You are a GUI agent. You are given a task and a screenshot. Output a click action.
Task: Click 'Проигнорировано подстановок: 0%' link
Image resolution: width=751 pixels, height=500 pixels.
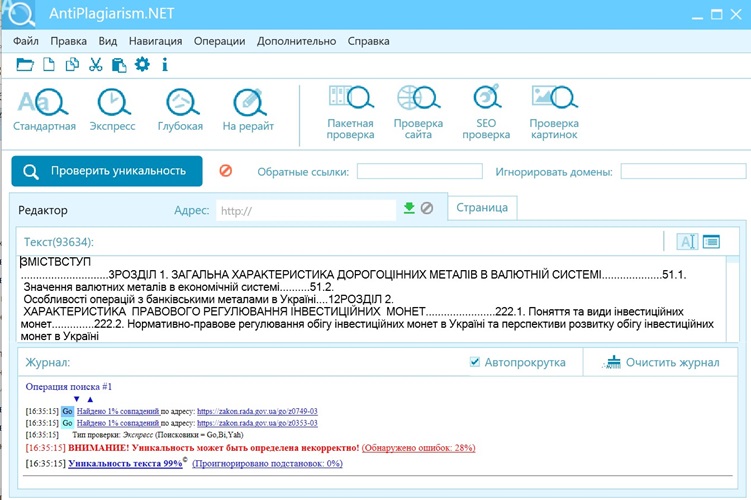[267, 463]
